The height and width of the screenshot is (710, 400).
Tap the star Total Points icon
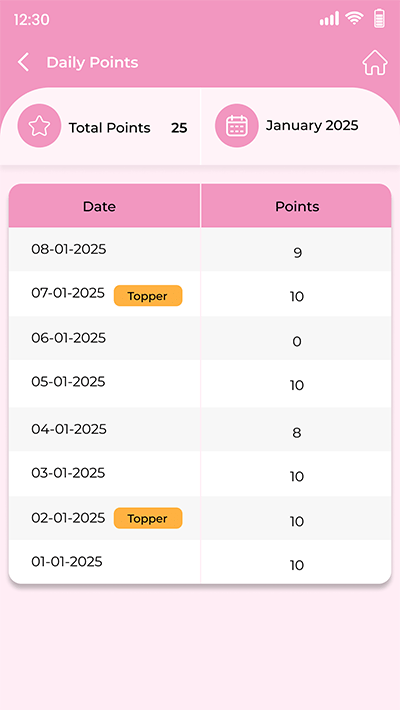39,126
